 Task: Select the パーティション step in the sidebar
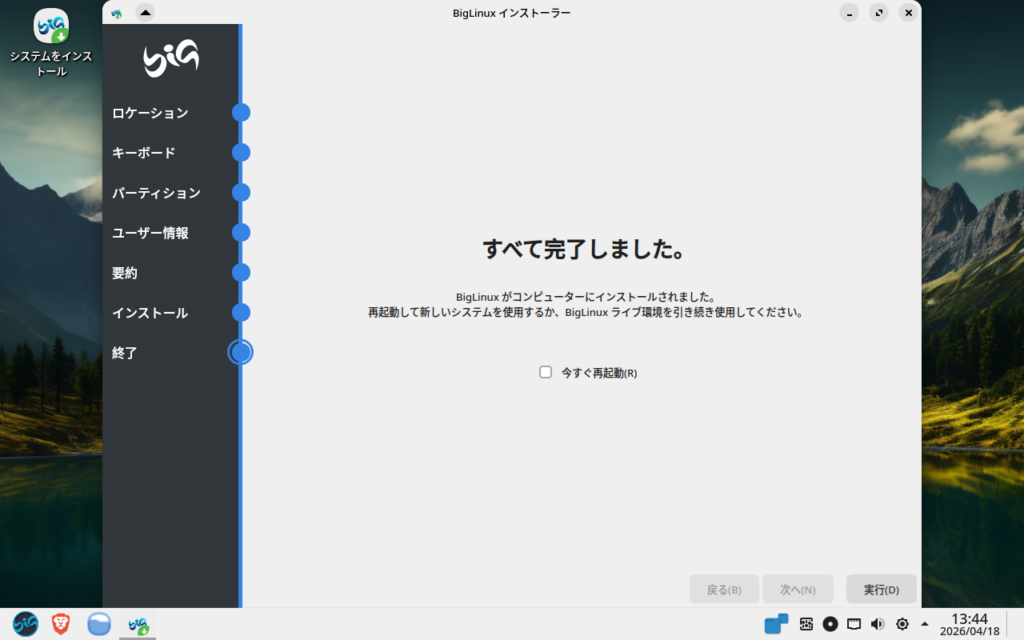tap(156, 193)
